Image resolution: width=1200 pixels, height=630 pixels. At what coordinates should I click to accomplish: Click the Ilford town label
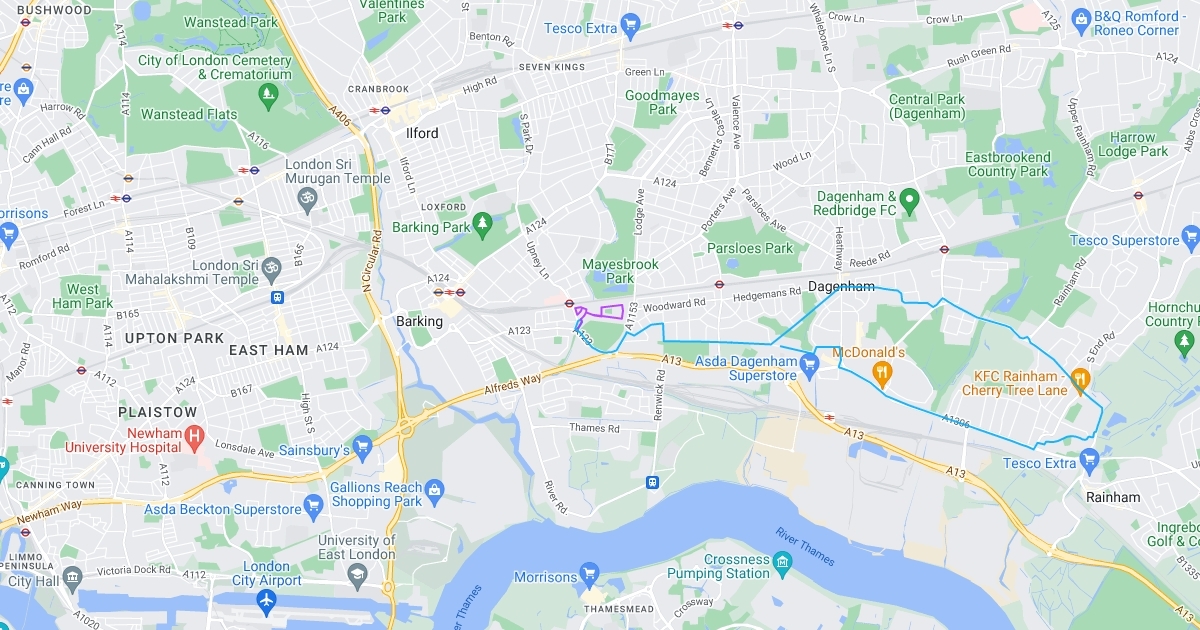[422, 133]
